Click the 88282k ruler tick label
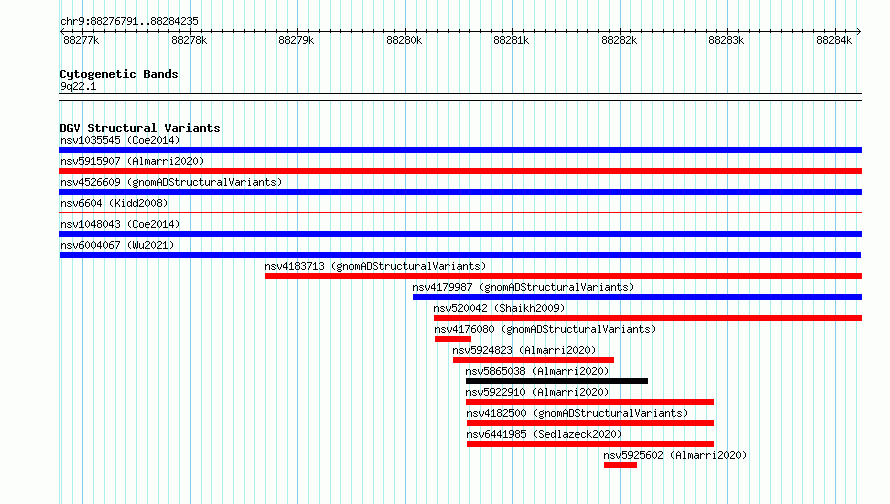Screen dimensions: 890x504 tap(619, 40)
